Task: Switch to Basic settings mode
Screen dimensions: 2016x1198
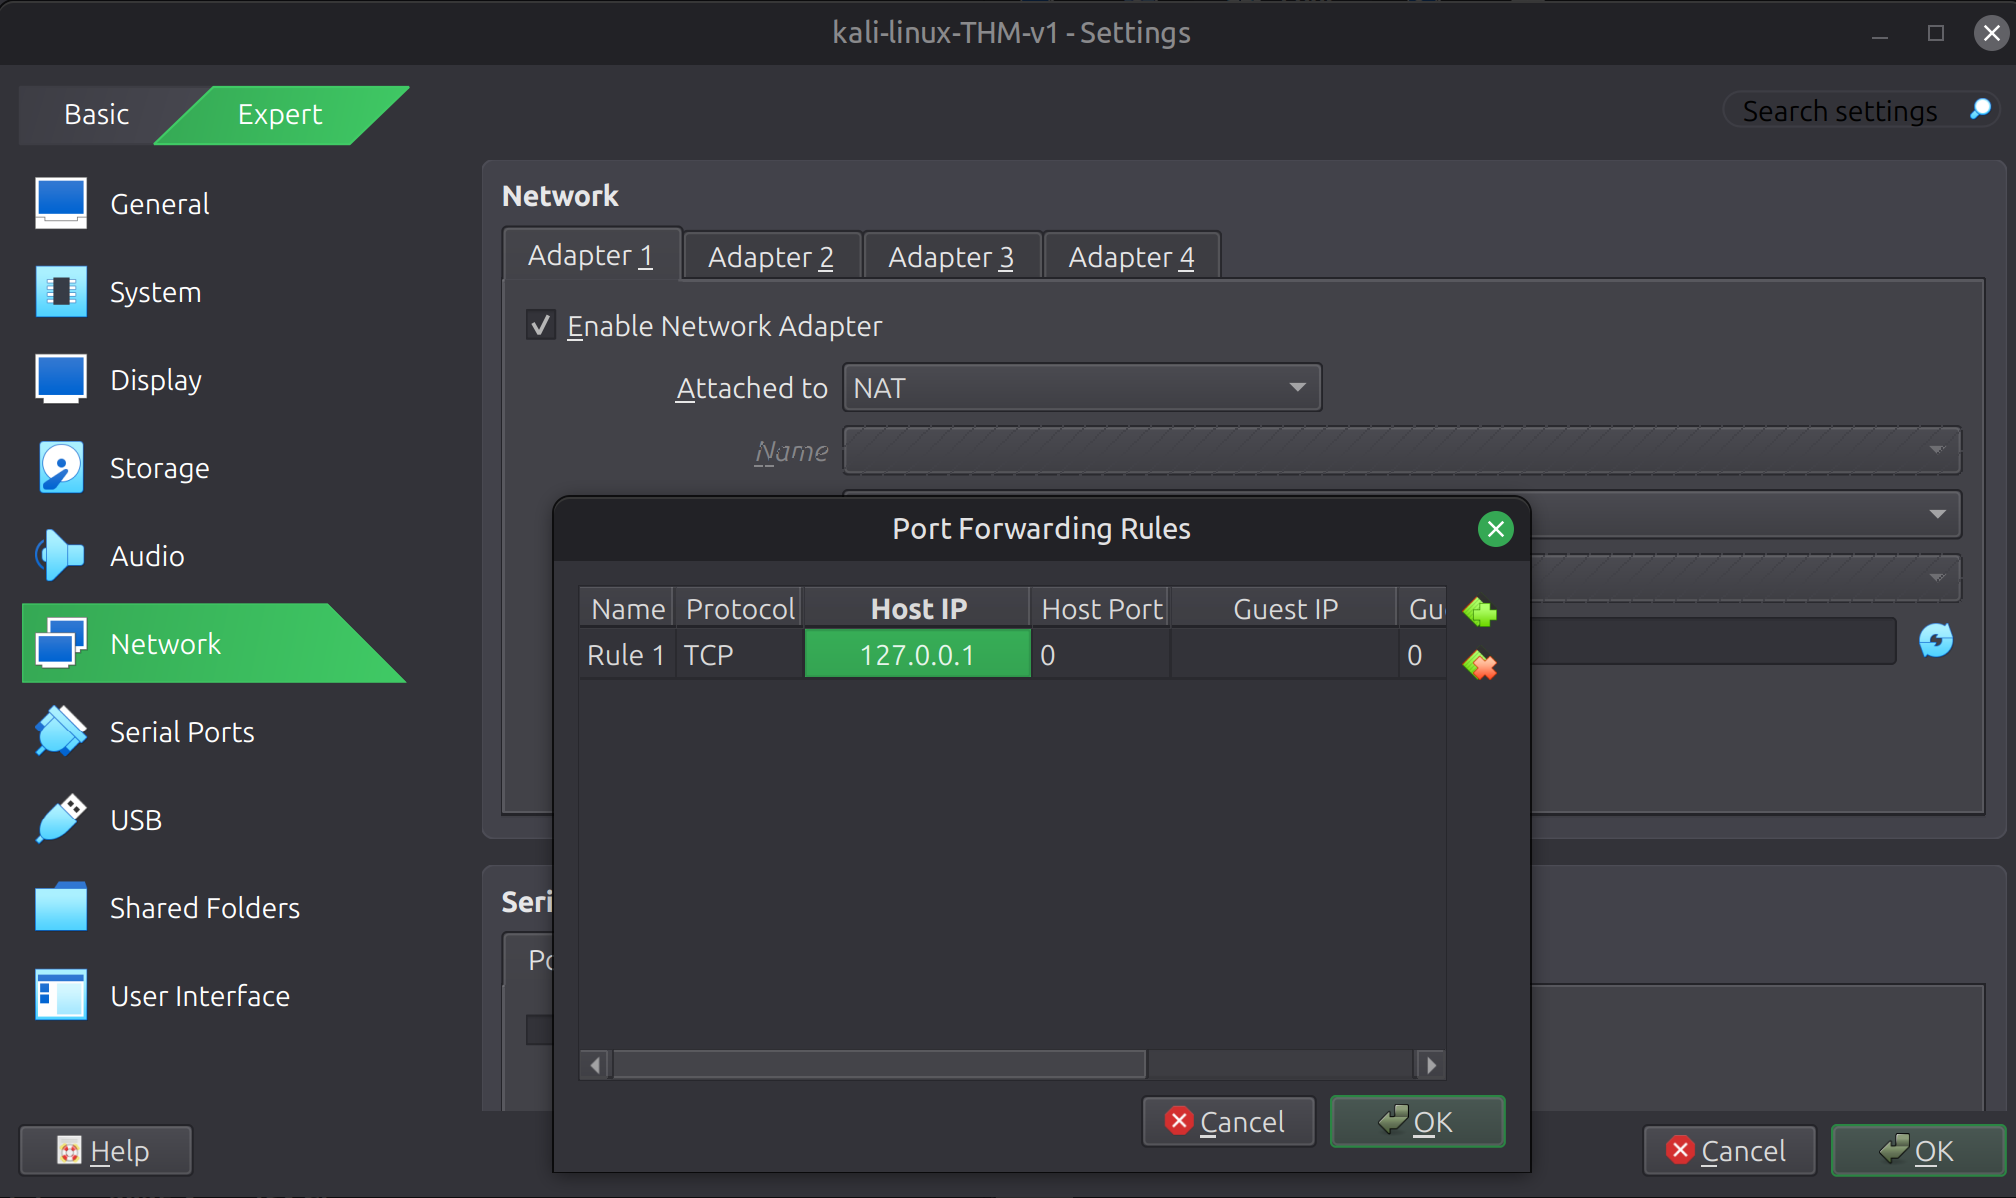Action: coord(96,114)
